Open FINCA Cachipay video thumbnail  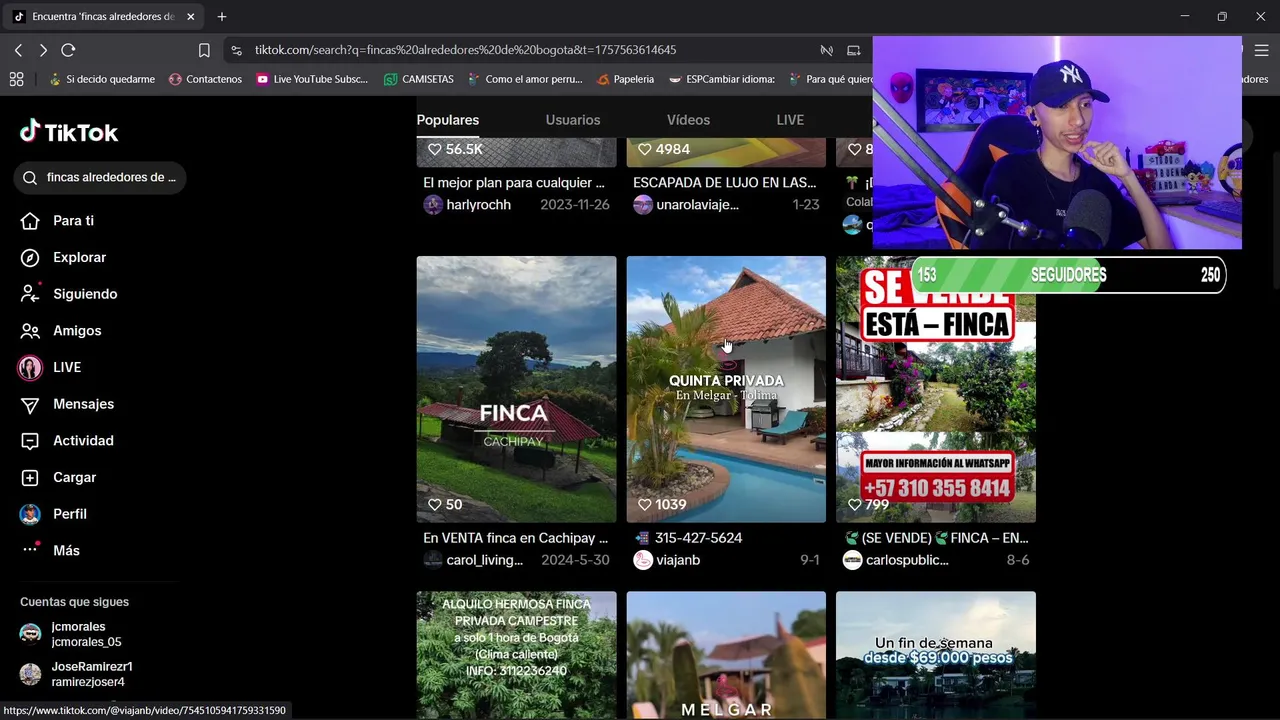pyautogui.click(x=517, y=389)
